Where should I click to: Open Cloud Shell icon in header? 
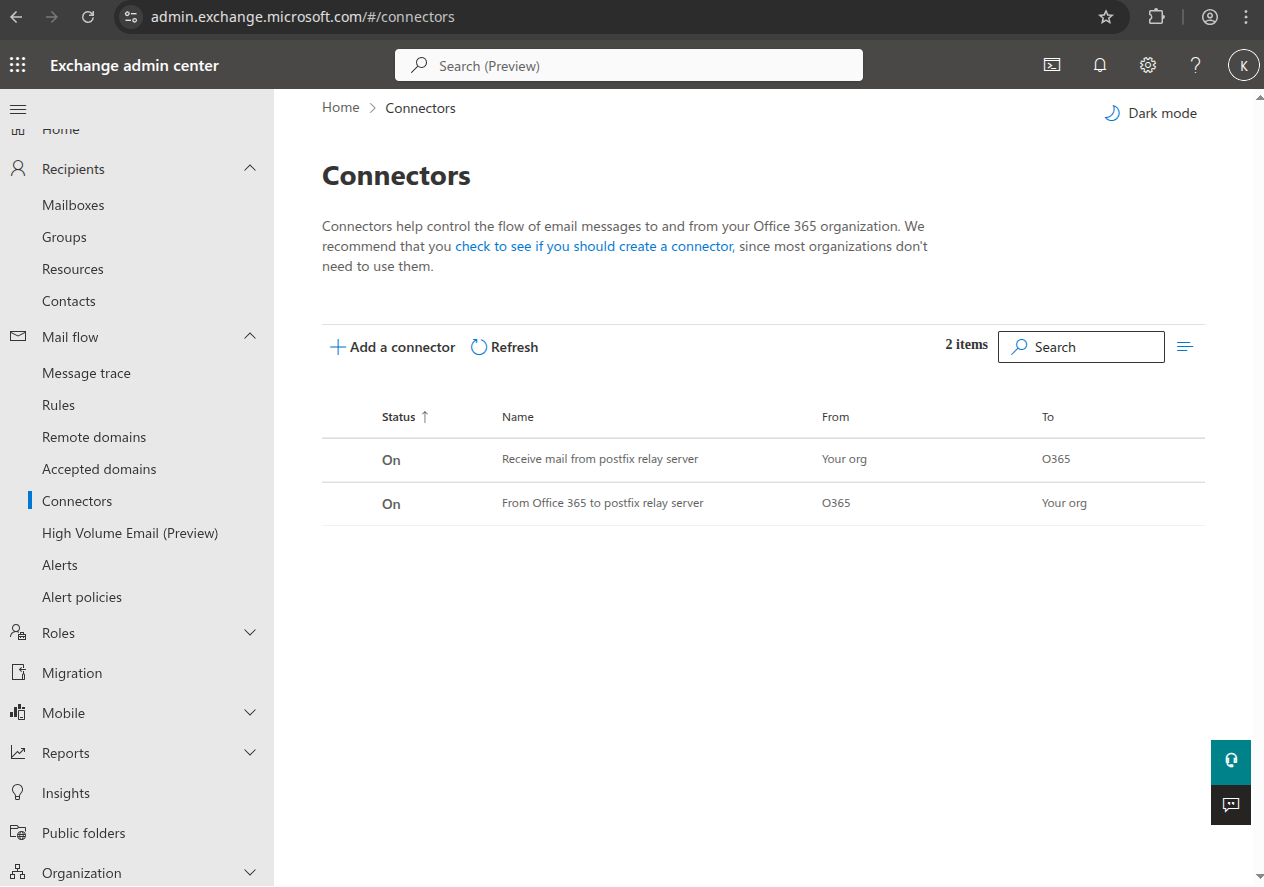(x=1052, y=65)
